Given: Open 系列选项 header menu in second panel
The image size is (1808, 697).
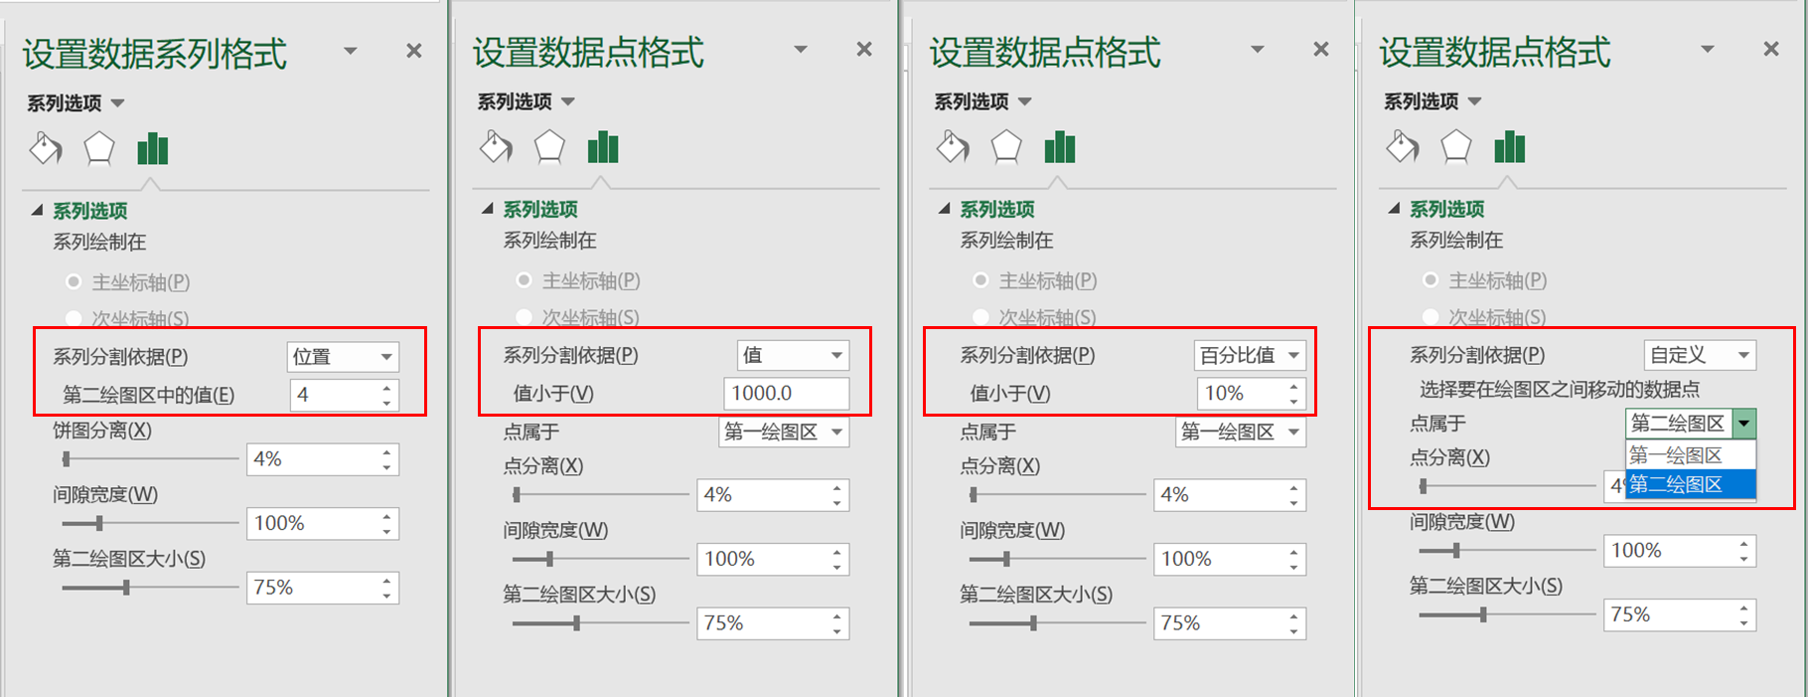Looking at the screenshot, I should click(526, 101).
